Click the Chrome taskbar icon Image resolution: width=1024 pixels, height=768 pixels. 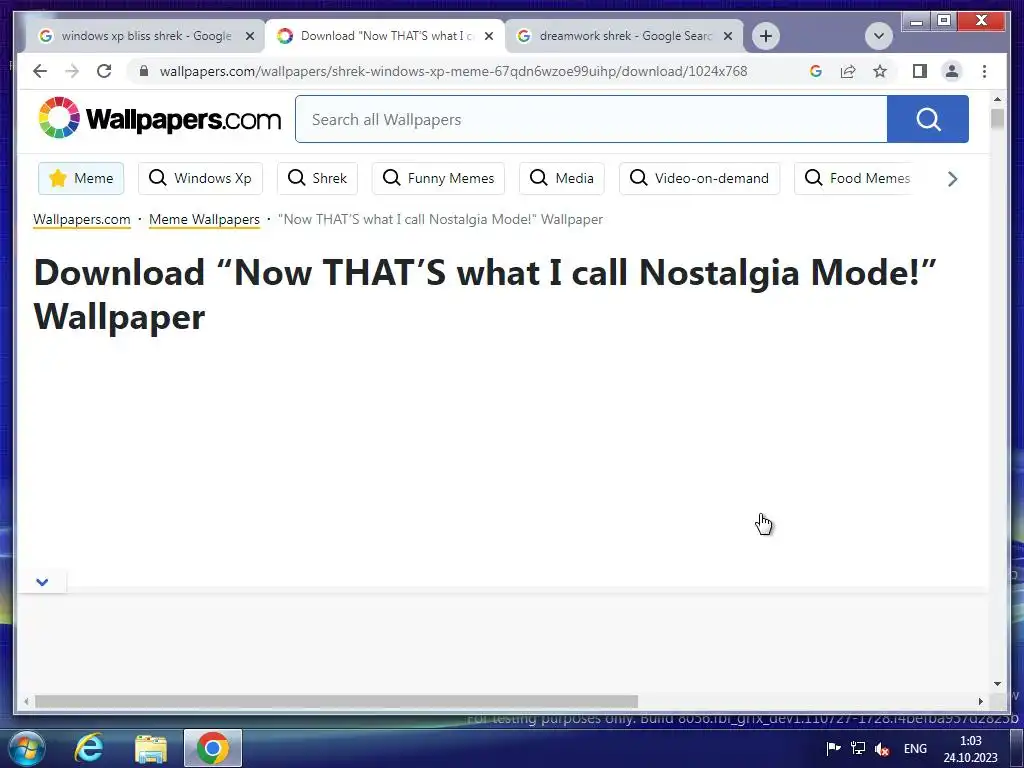[213, 748]
